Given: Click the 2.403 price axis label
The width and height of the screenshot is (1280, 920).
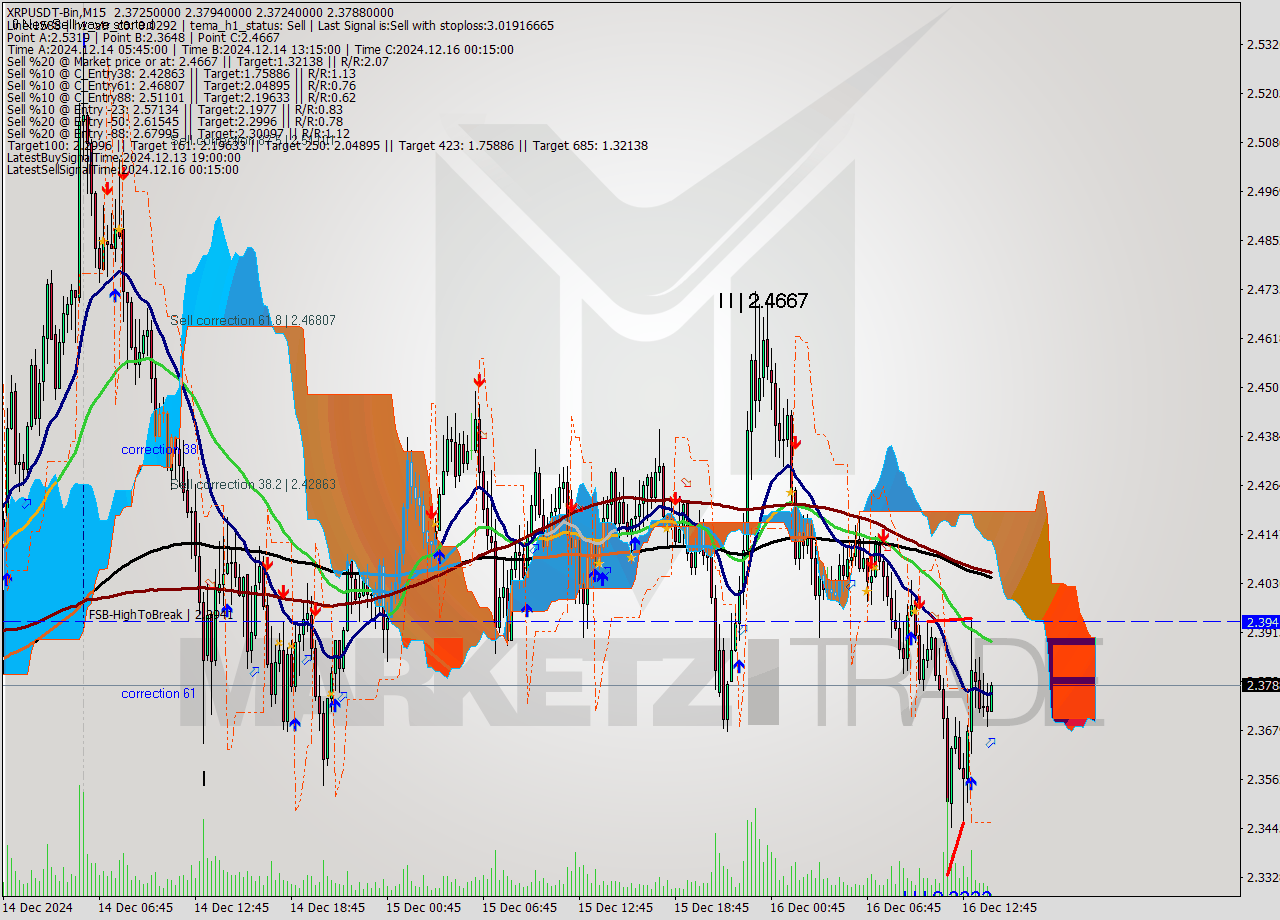Looking at the screenshot, I should (1262, 583).
